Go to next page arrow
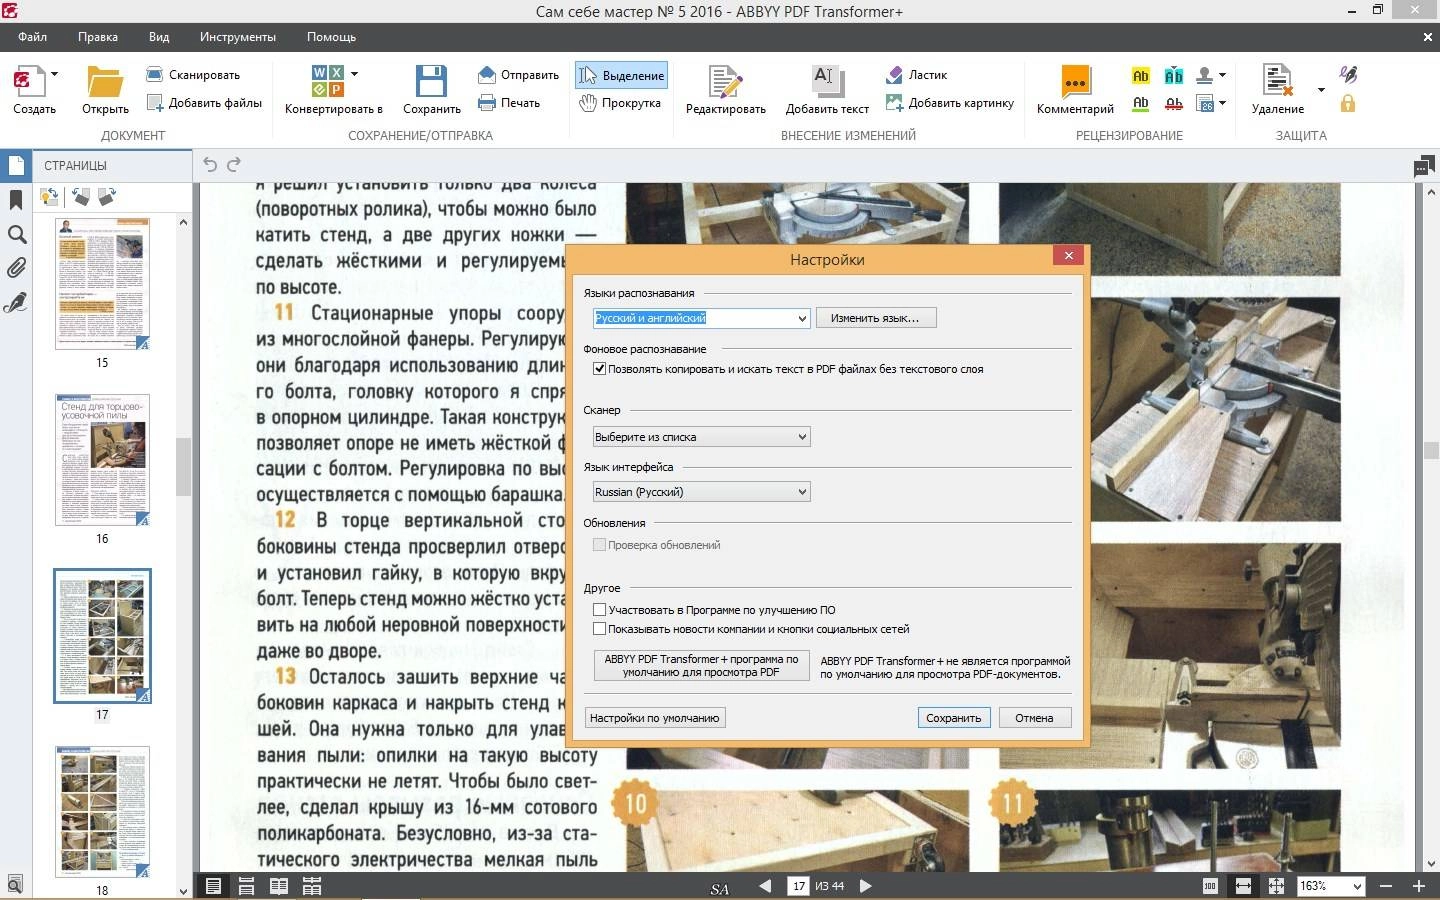This screenshot has width=1440, height=900. (866, 886)
